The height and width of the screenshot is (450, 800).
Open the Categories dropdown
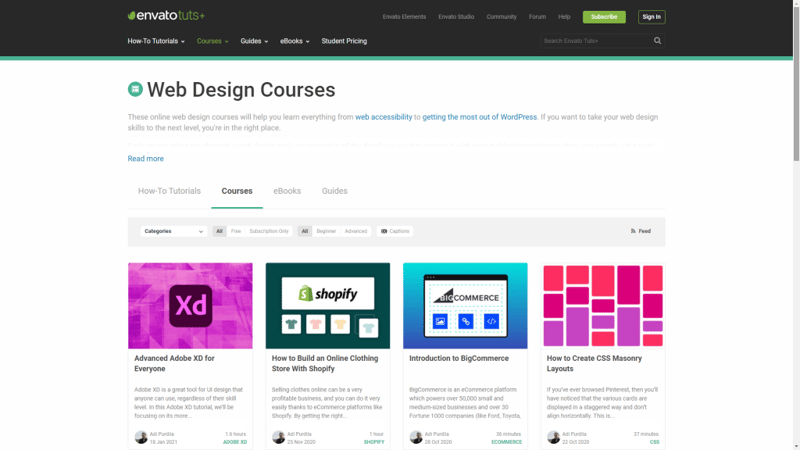point(174,231)
